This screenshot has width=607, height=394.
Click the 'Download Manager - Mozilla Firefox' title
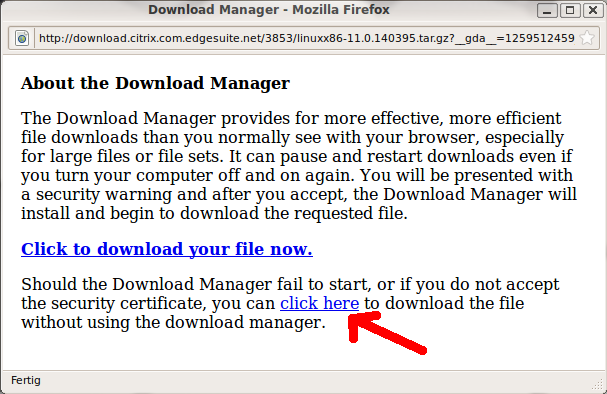tap(269, 10)
